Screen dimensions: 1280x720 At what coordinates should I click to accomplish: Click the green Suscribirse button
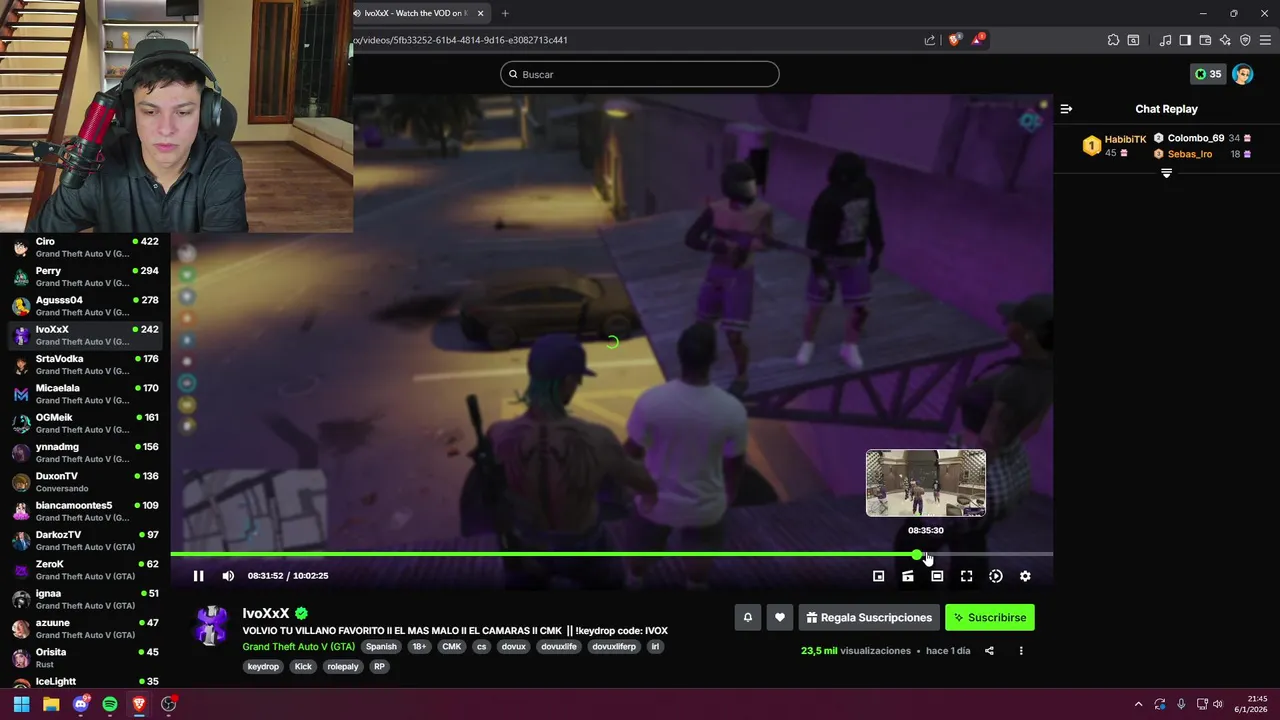pyautogui.click(x=990, y=618)
